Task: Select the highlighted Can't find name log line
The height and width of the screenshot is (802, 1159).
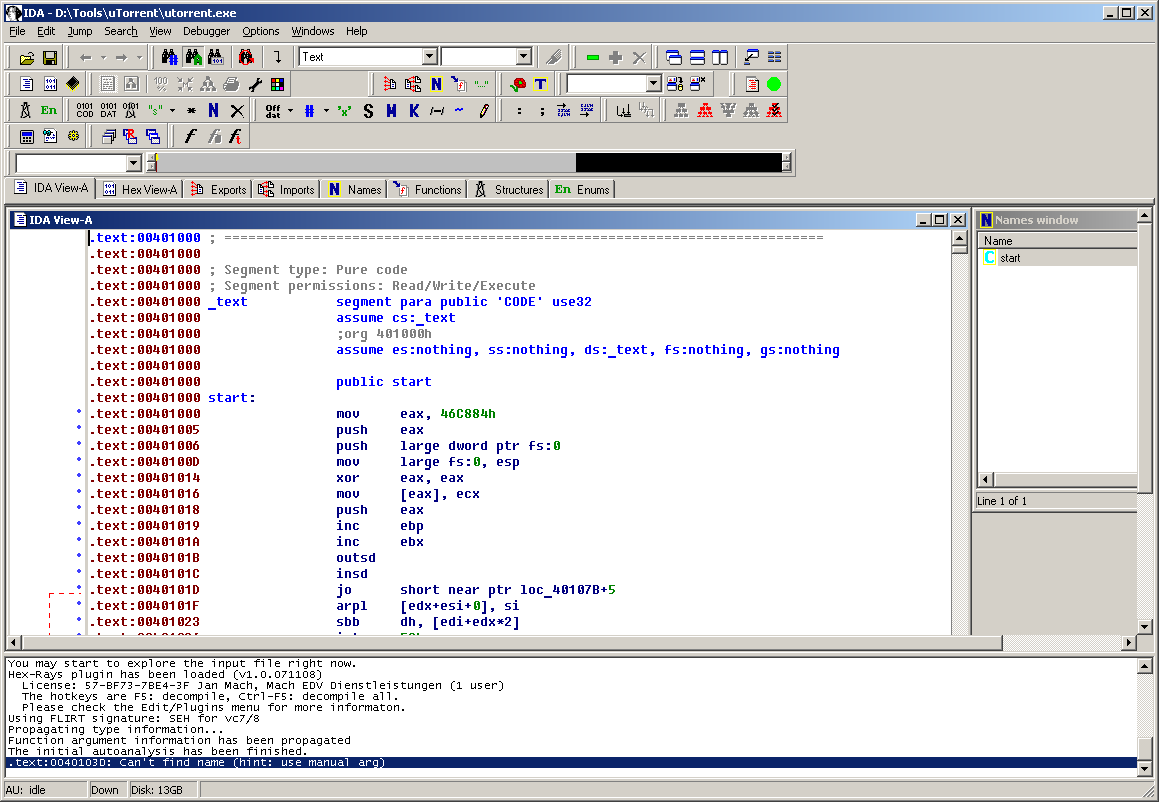Action: 571,763
